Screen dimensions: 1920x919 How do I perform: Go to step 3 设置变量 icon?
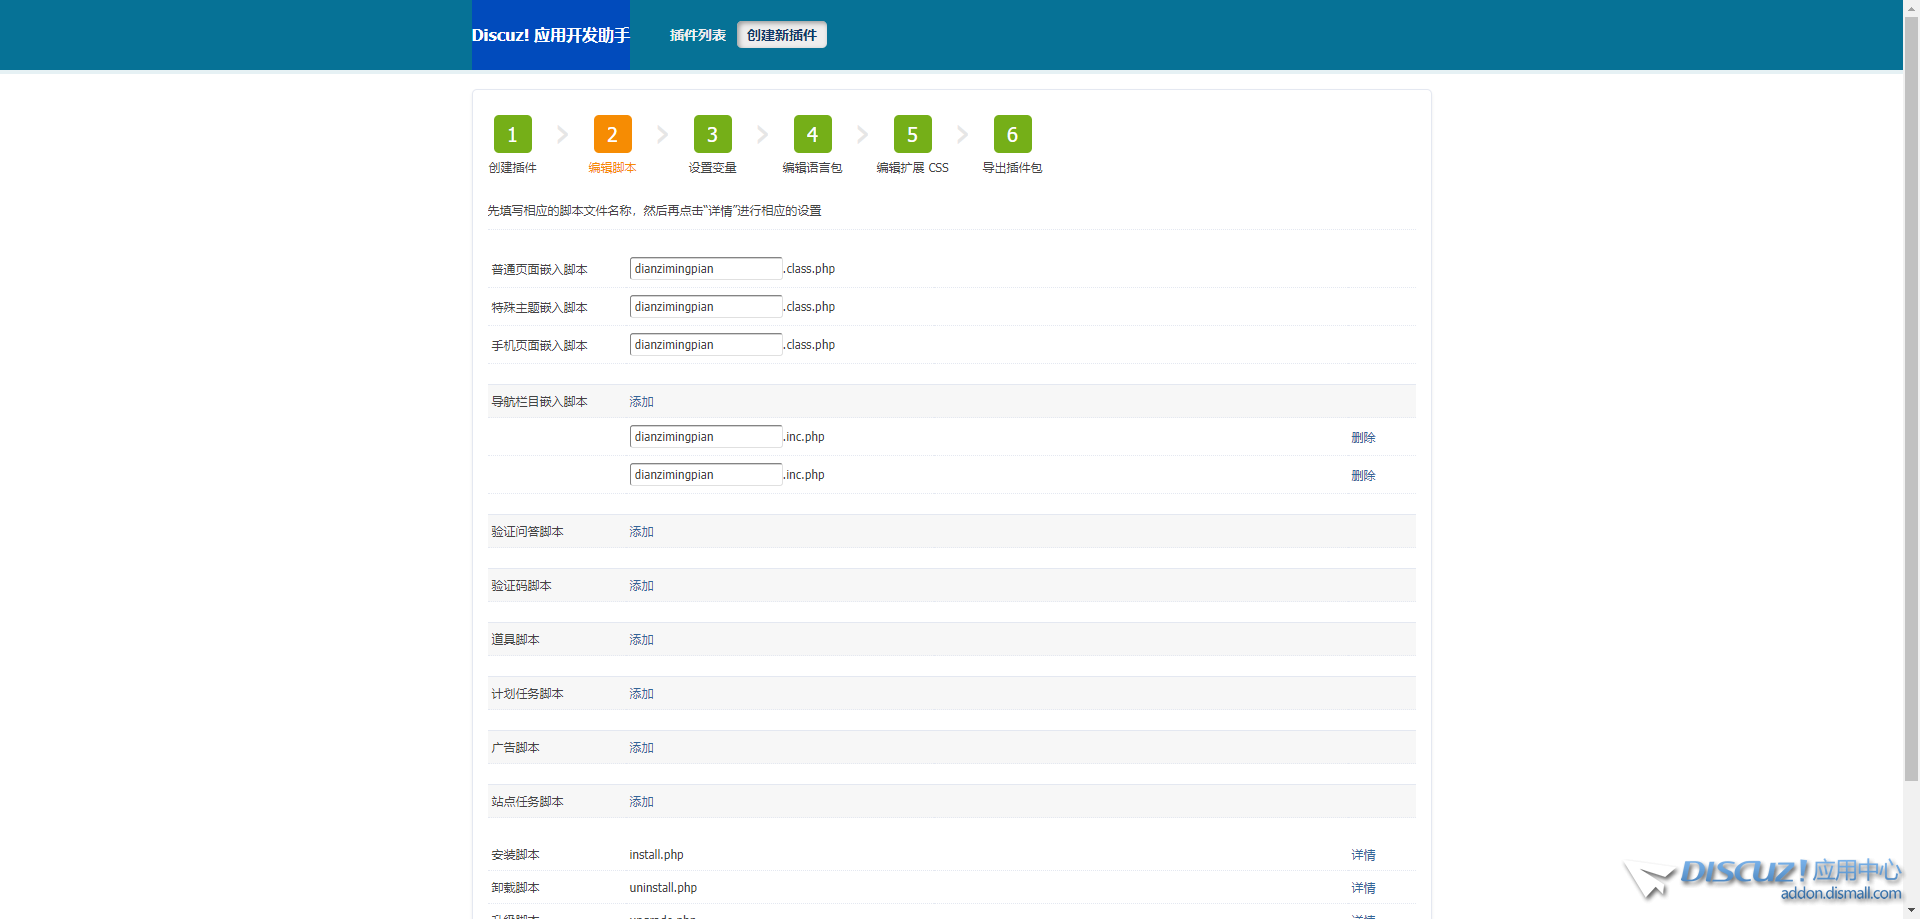point(712,134)
